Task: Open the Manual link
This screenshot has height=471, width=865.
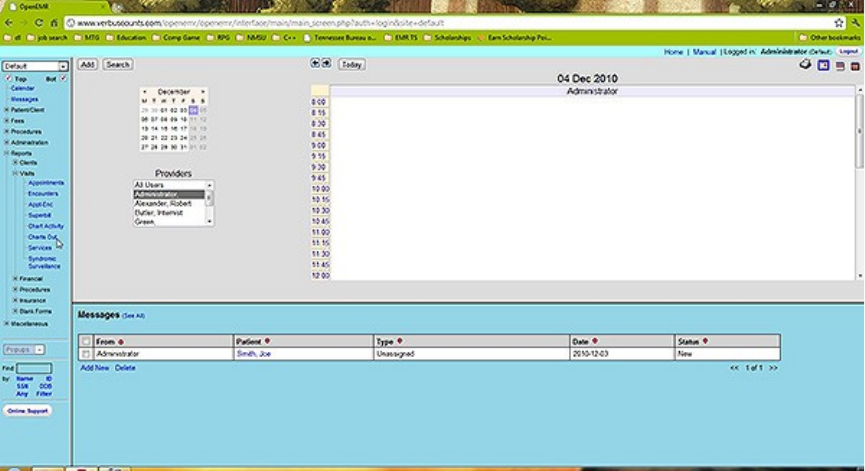Action: tap(704, 52)
